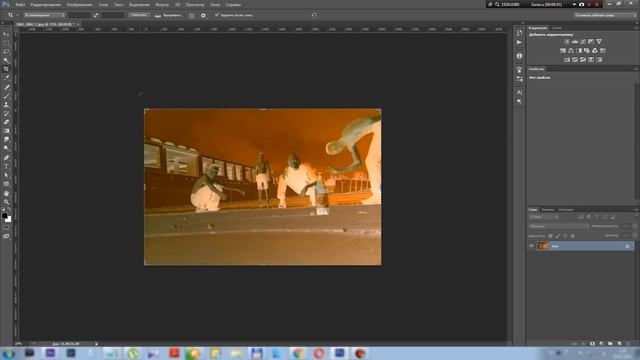The image size is (640, 360).
Task: Select the Crop tool in toolbox
Action: point(6,69)
